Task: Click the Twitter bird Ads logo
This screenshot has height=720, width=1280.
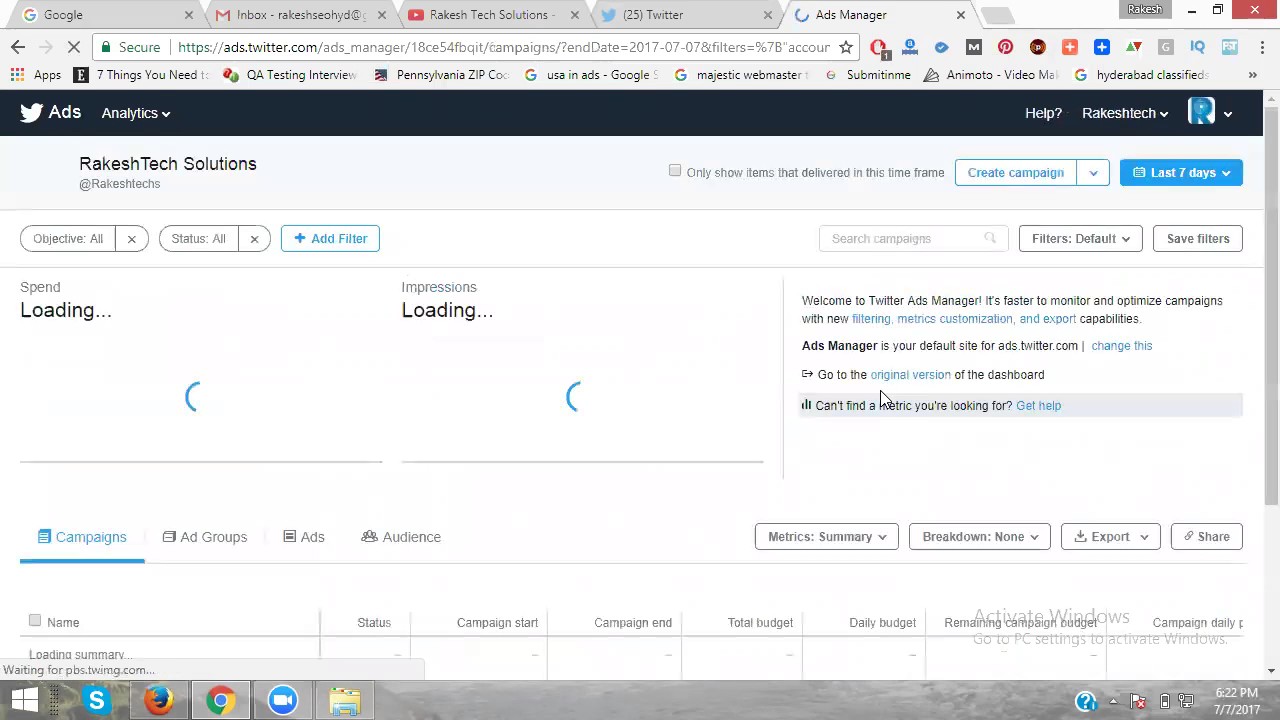Action: (51, 112)
